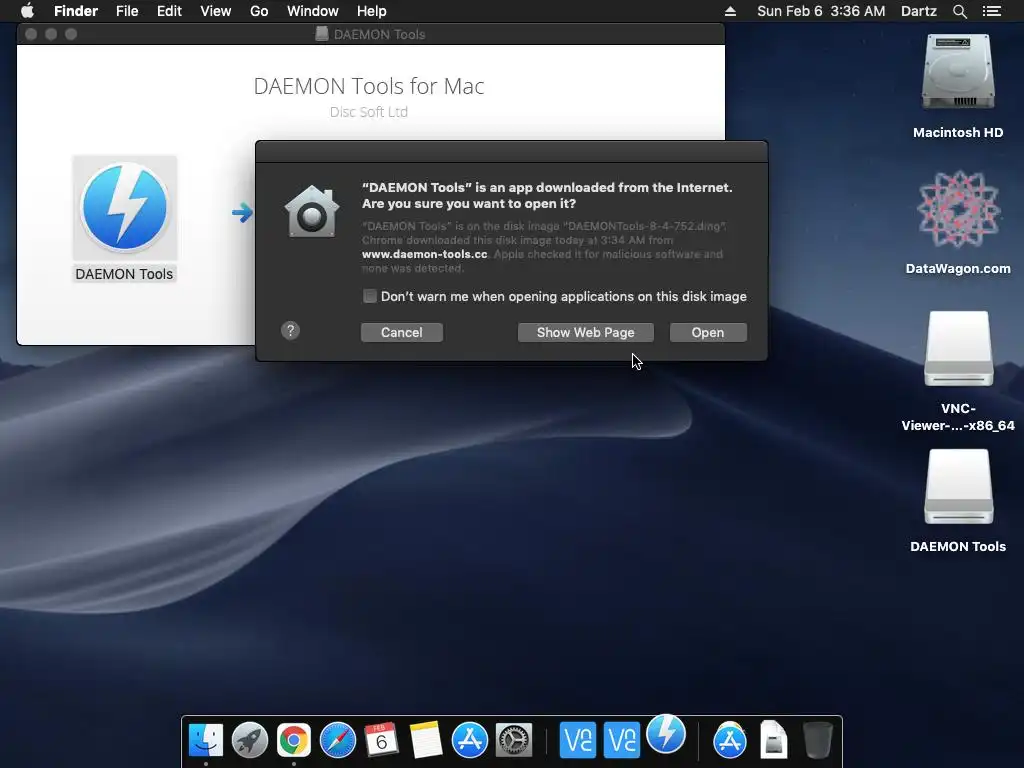This screenshot has height=768, width=1024.
Task: Click the bouncing DAEMON Tools Dock icon
Action: (665, 733)
